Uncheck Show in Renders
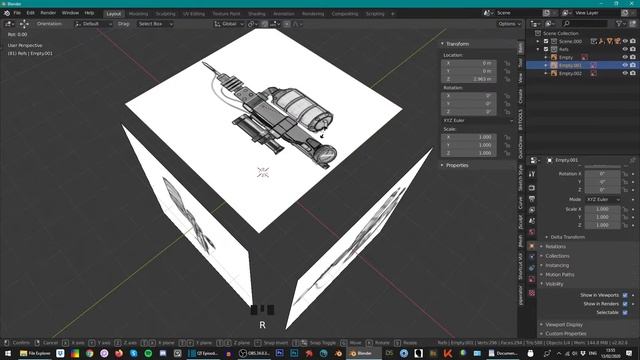This screenshot has height=360, width=640. coord(625,304)
